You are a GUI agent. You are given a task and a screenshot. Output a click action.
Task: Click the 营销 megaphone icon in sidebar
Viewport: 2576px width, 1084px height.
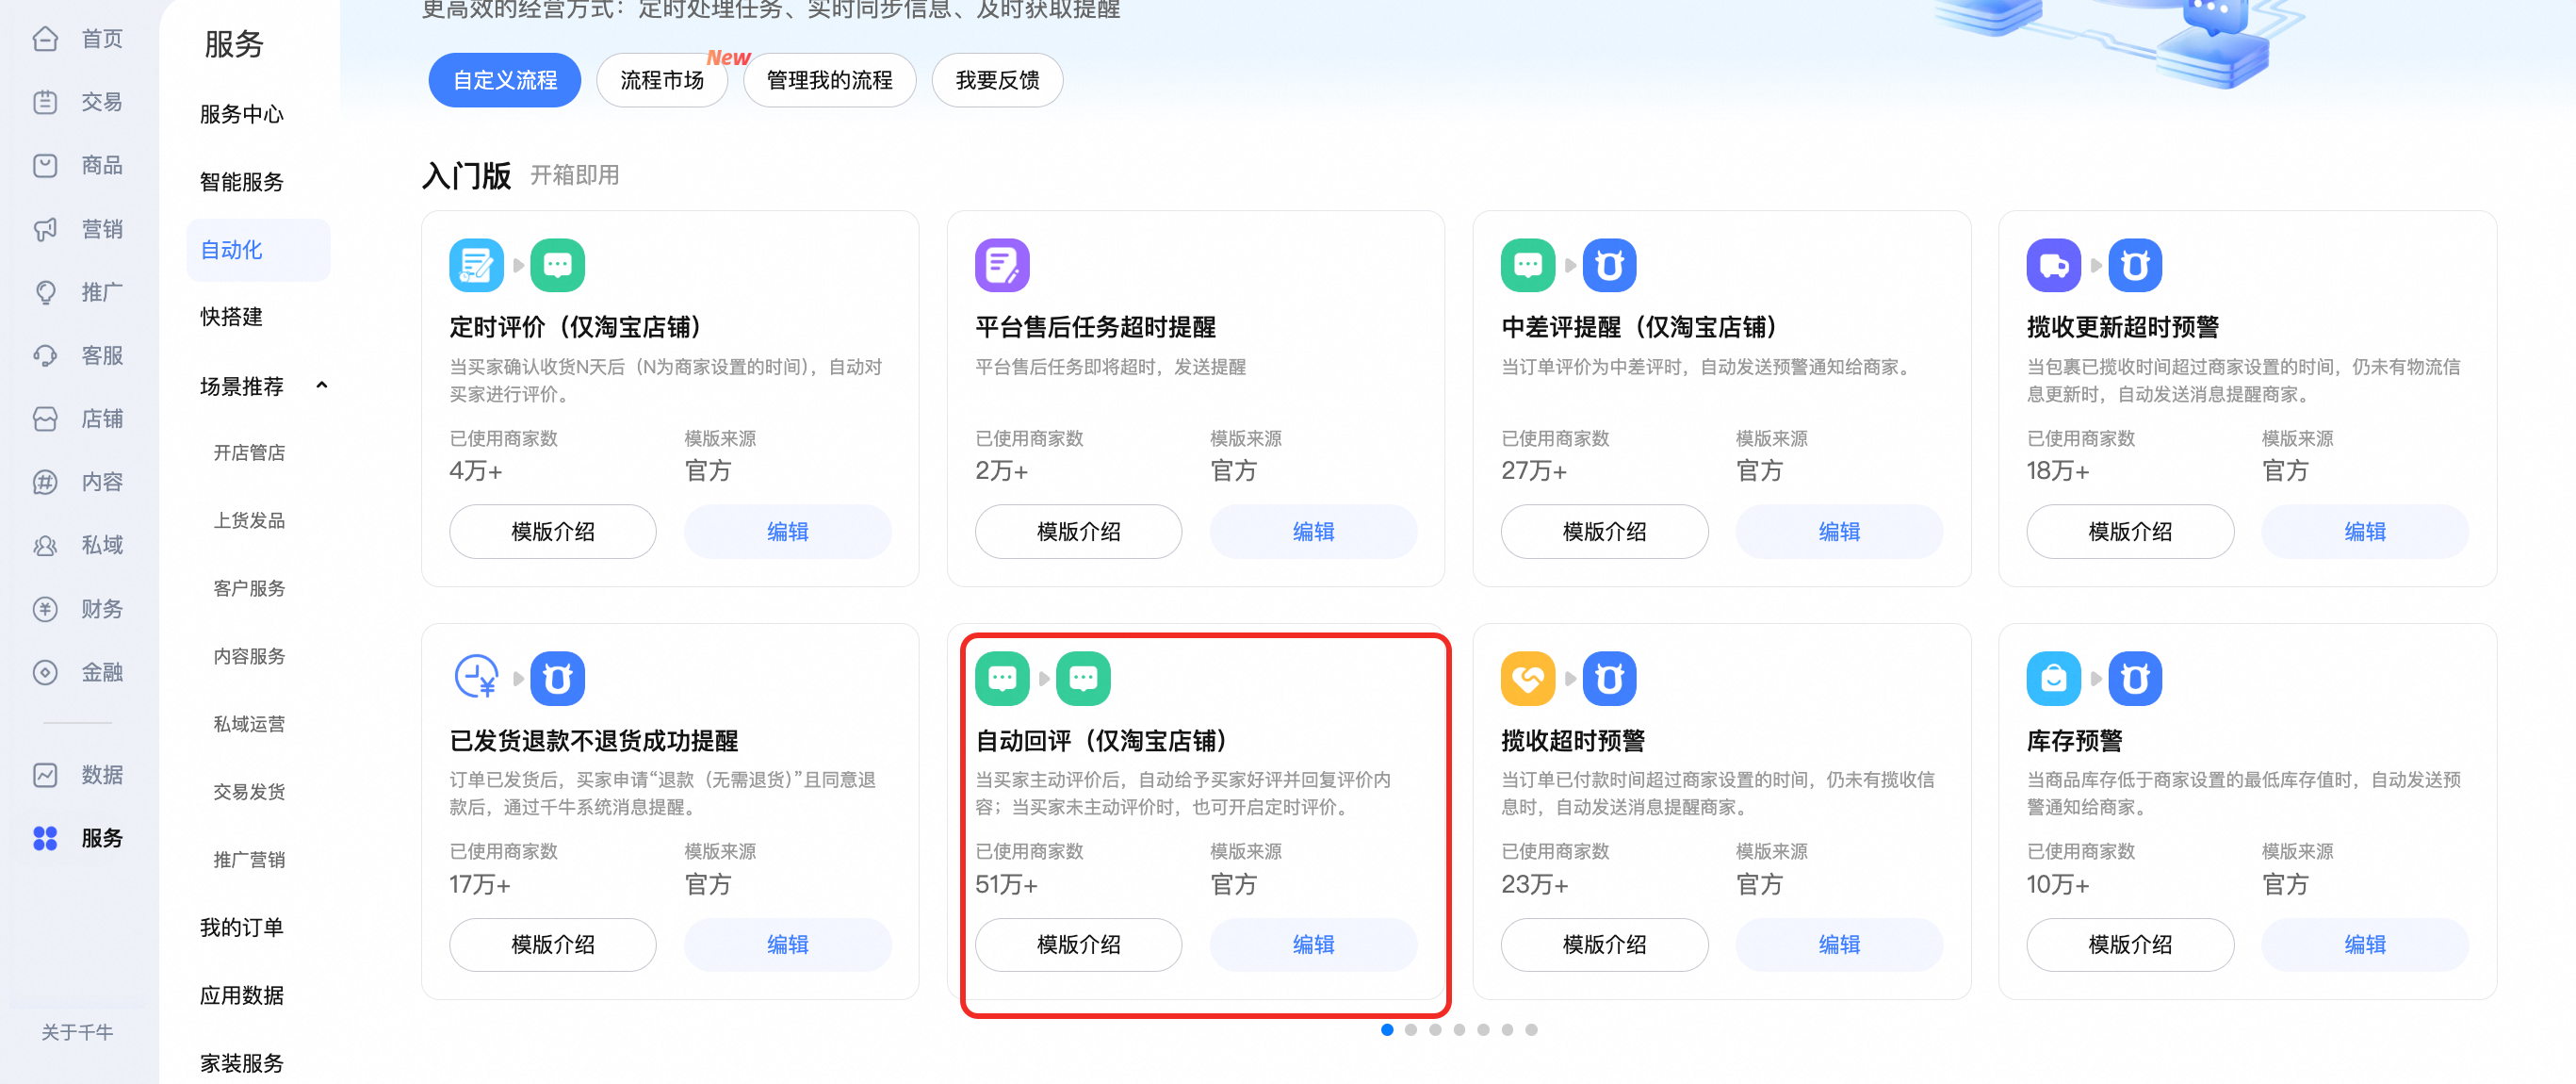45,229
